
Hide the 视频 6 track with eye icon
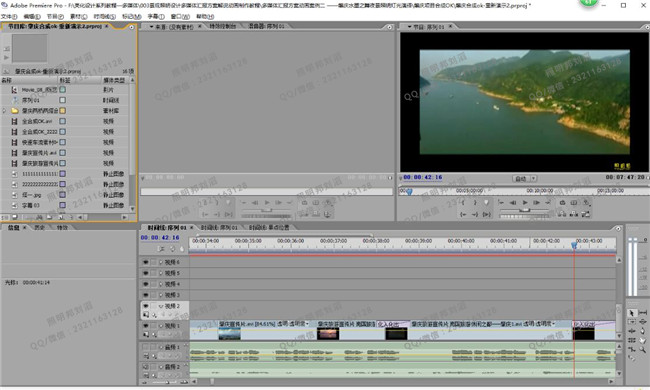click(x=146, y=262)
